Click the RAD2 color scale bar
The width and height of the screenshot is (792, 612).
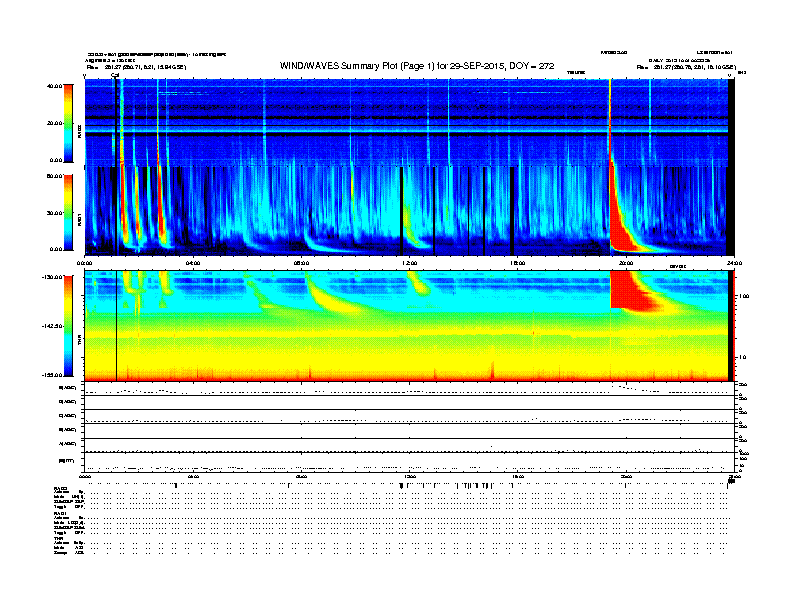coord(67,122)
